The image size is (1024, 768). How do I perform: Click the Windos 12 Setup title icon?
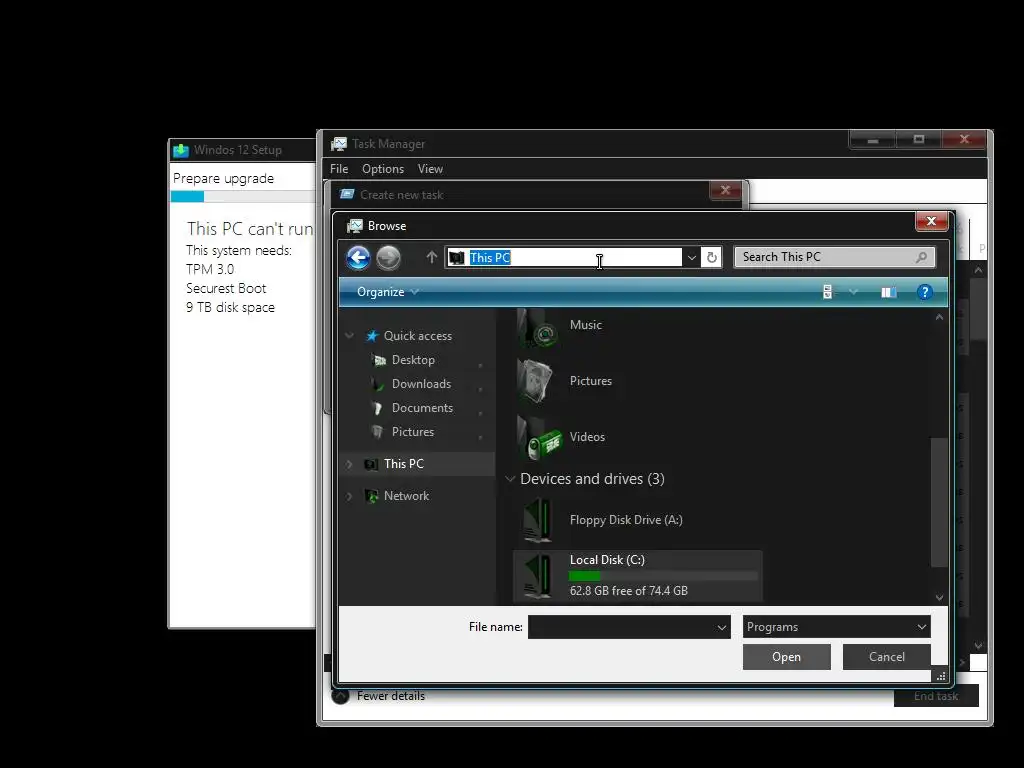point(180,150)
